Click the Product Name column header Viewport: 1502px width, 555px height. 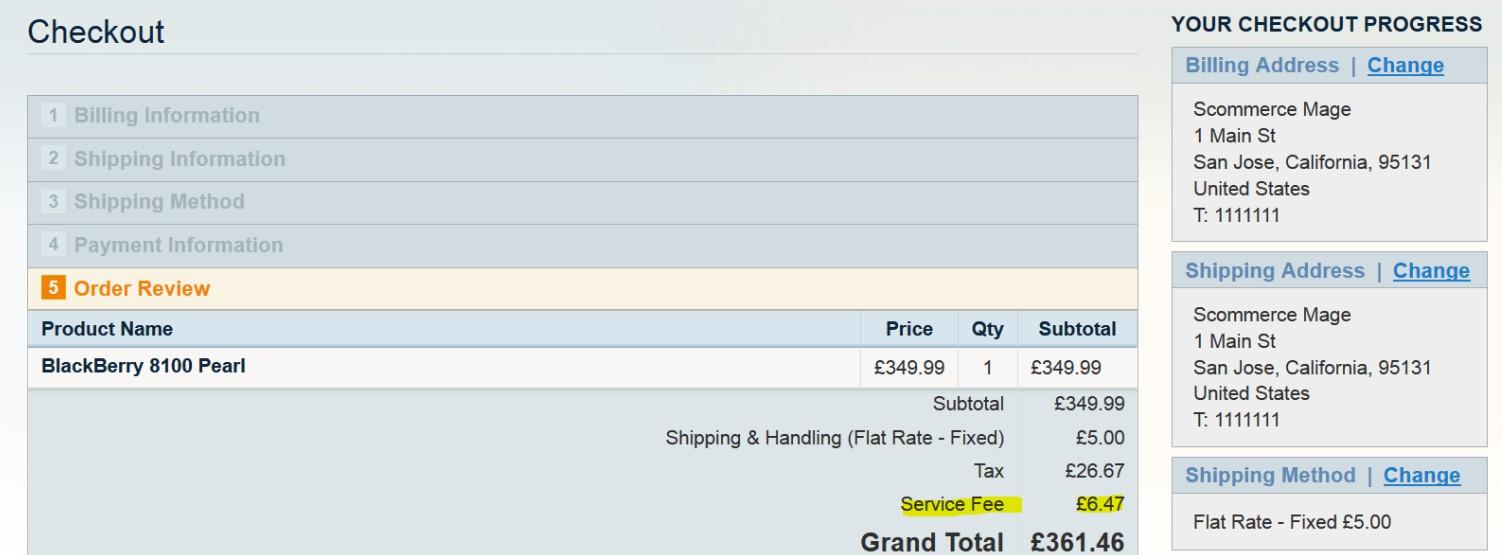click(x=107, y=329)
